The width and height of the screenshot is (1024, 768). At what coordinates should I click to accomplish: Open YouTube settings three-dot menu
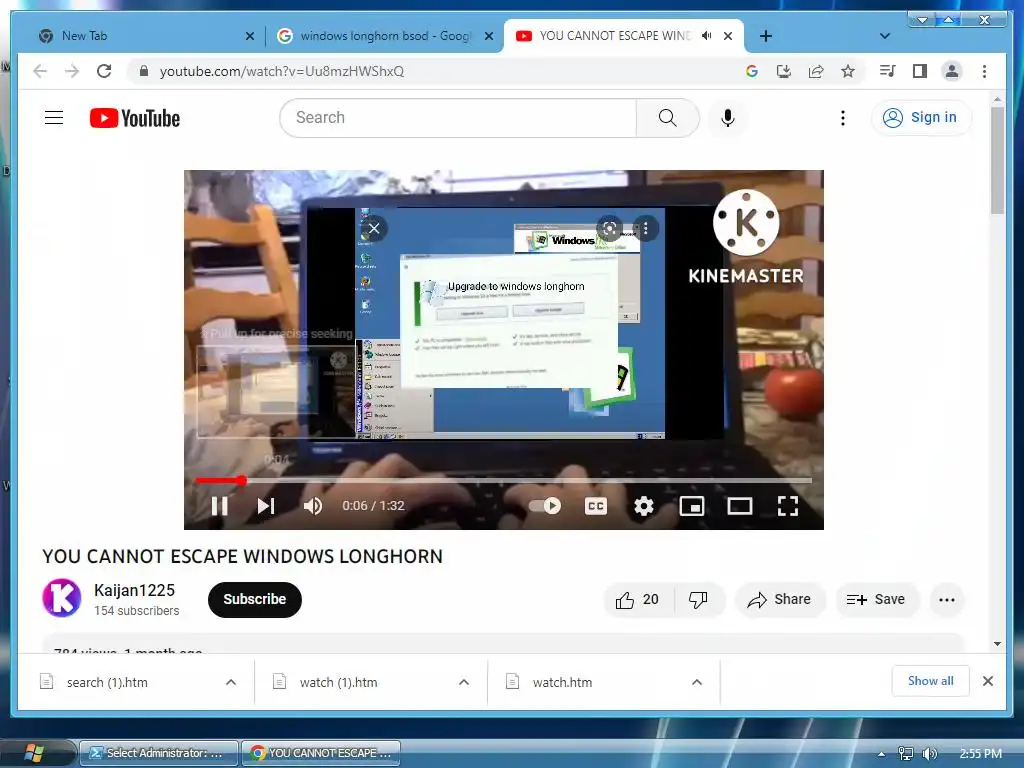pyautogui.click(x=842, y=118)
